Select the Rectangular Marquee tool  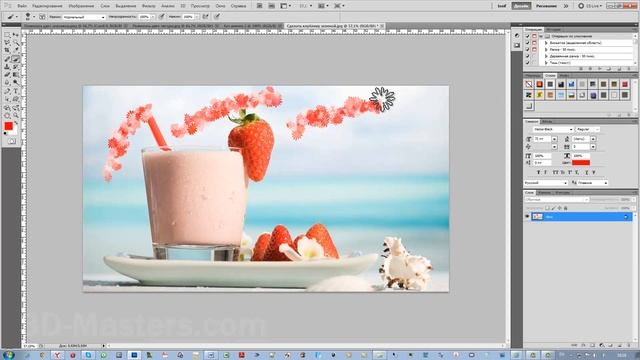pyautogui.click(x=7, y=35)
